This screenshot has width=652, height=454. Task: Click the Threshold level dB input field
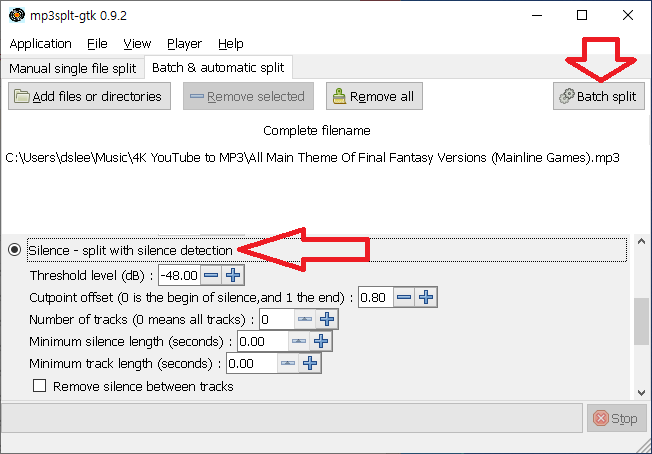tap(178, 275)
